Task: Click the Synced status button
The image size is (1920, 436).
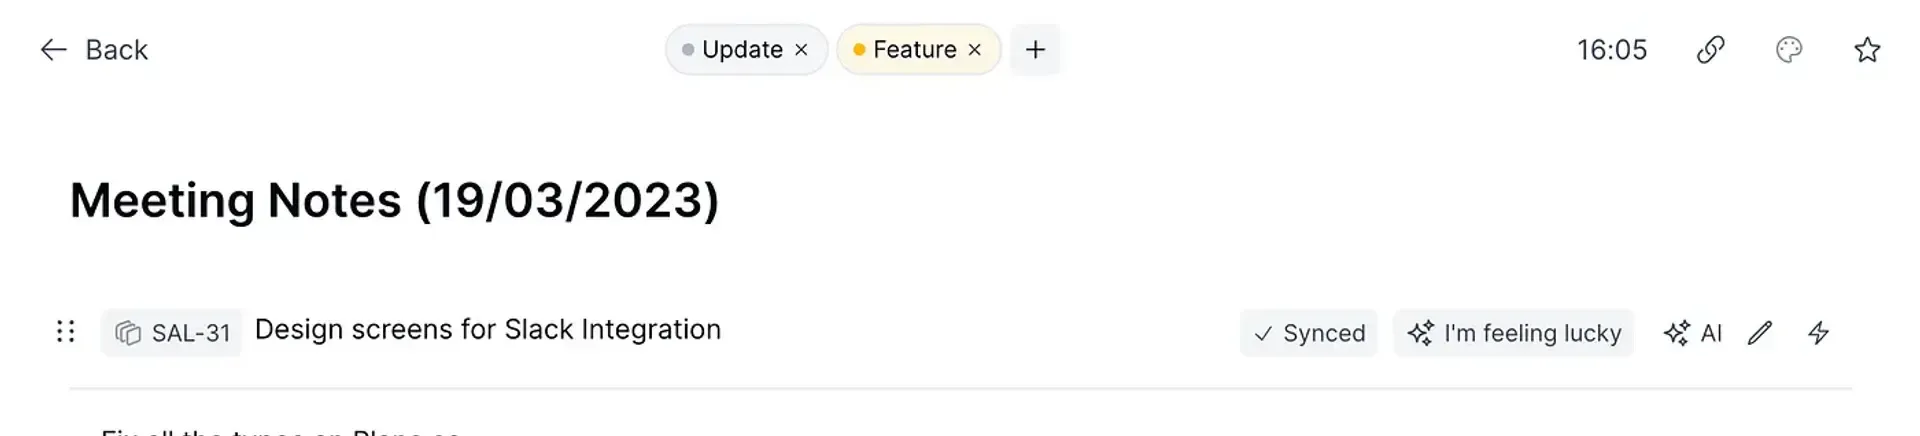Action: (1309, 333)
